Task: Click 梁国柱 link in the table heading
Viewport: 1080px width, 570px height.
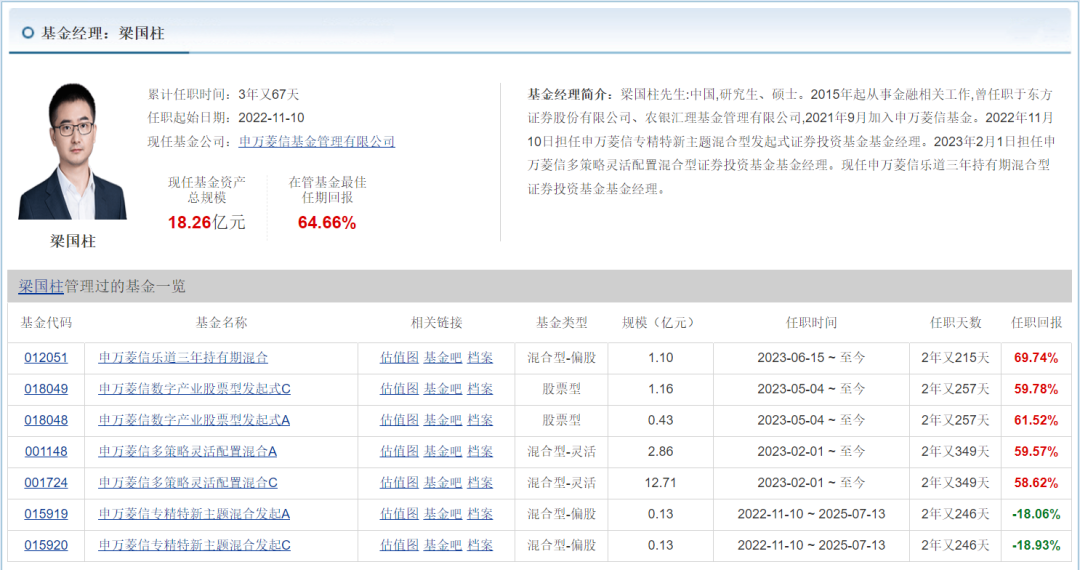Action: 41,286
